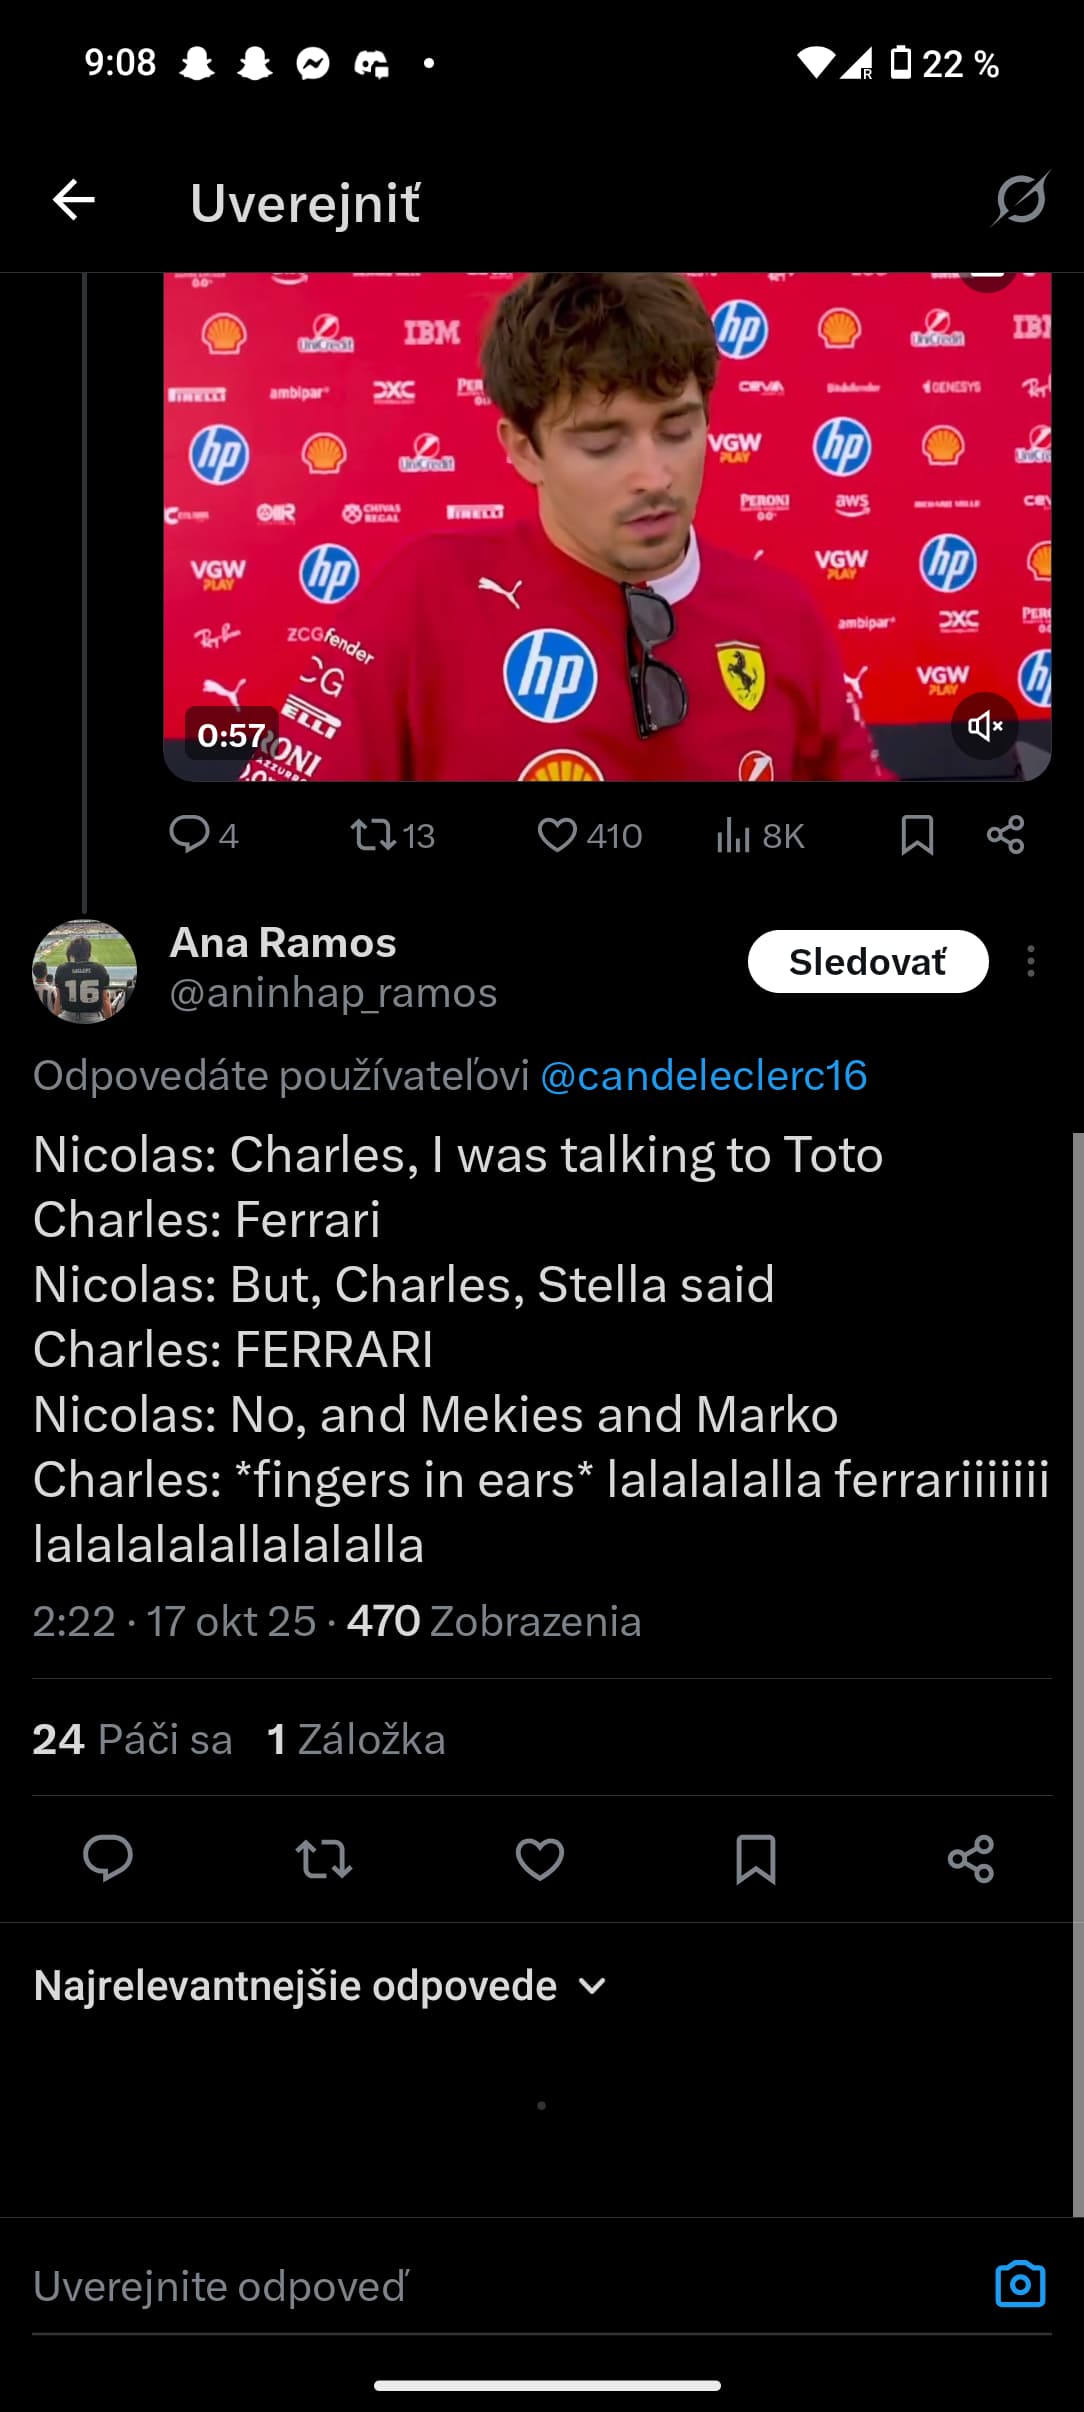The width and height of the screenshot is (1084, 2412).
Task: View the 24 Páči sa likes list
Action: tap(132, 1739)
